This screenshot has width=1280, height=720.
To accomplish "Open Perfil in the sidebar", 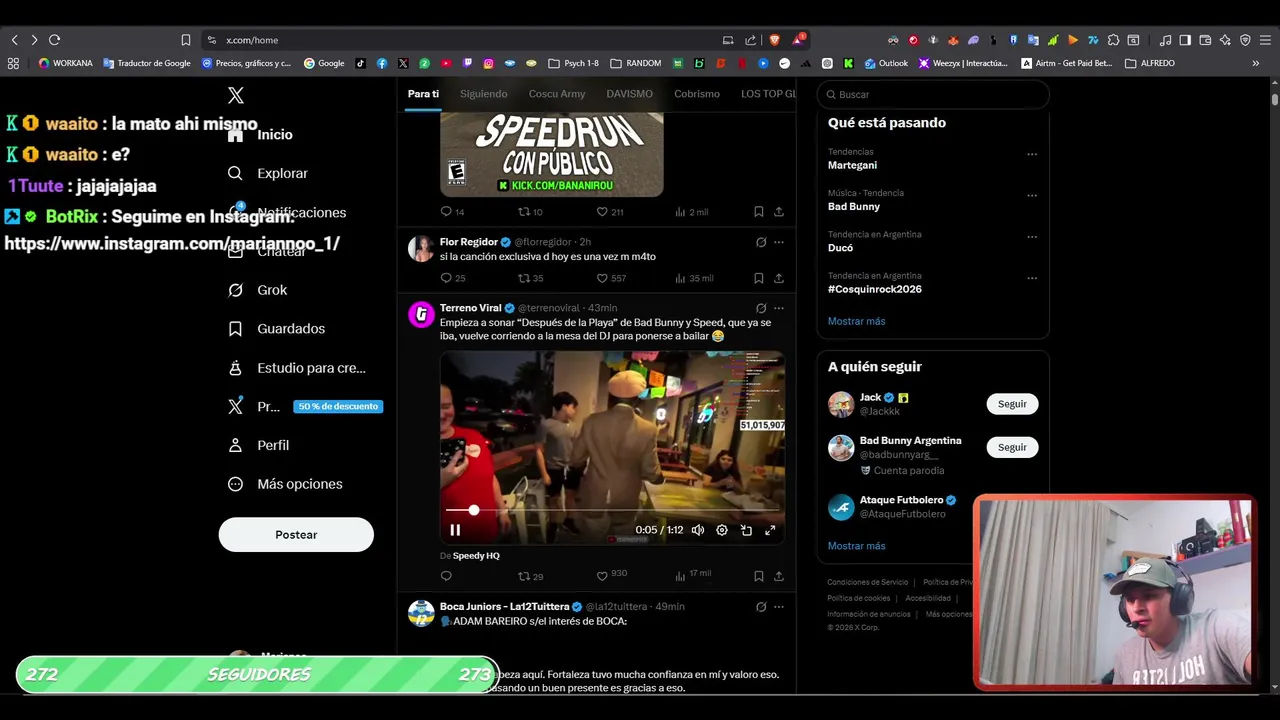I will [259, 445].
